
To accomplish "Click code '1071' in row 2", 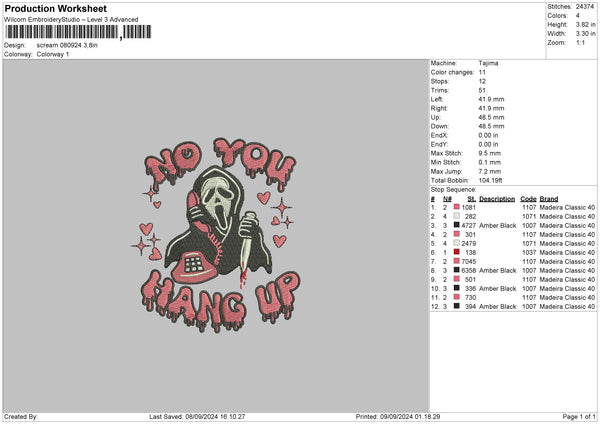I will (x=529, y=217).
